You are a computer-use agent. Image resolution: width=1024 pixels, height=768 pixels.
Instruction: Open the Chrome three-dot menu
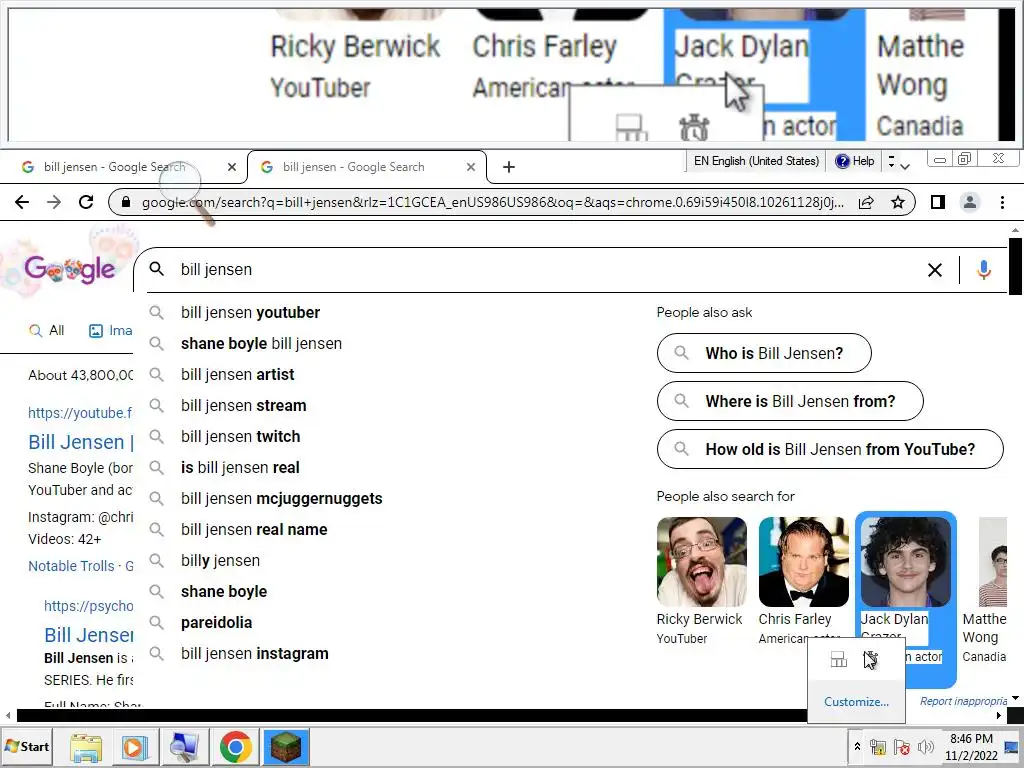1002,202
